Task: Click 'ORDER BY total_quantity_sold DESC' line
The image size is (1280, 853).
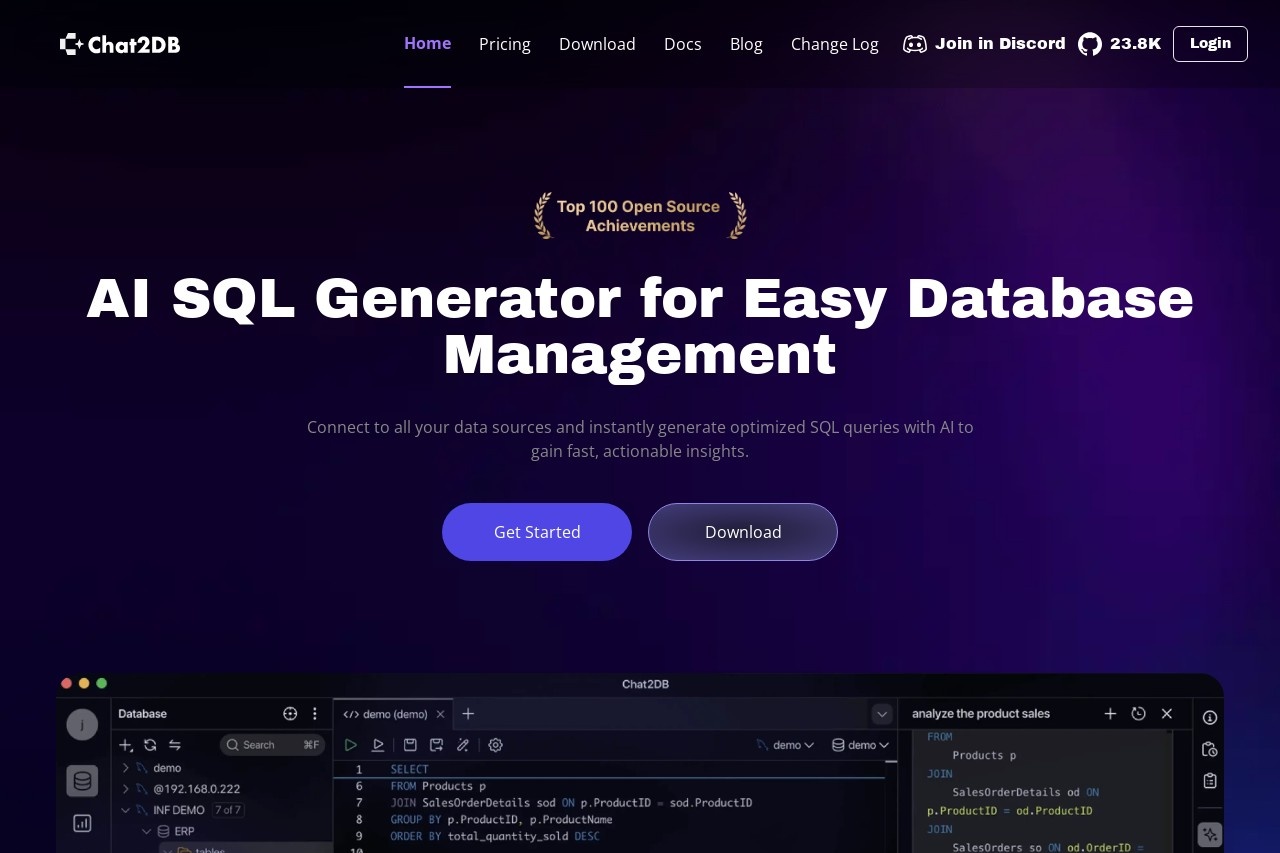Action: coord(495,836)
